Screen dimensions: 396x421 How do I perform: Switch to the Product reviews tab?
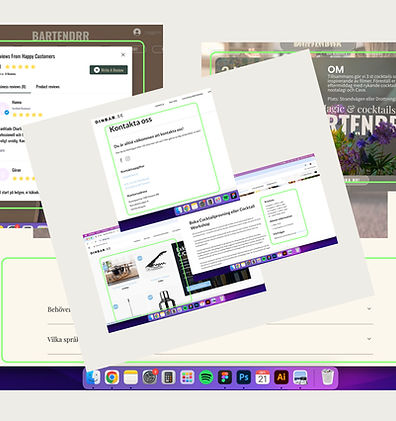[48, 87]
